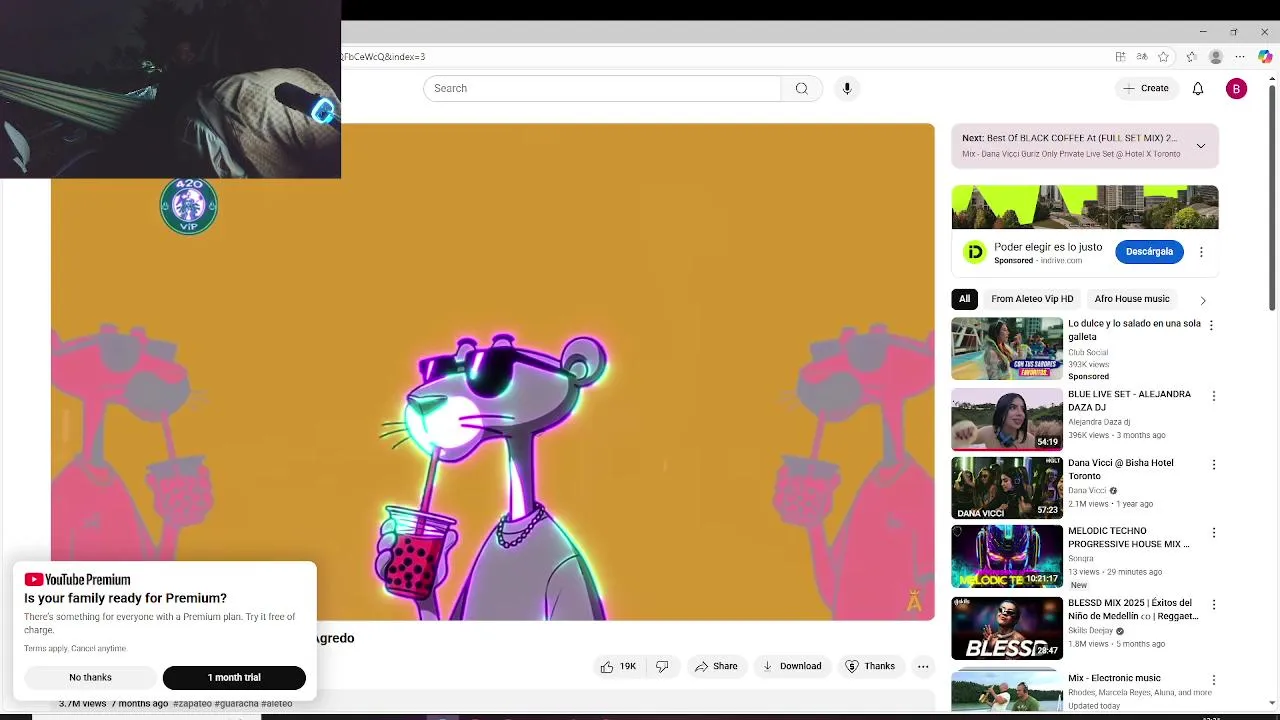Click the #guaracha hashtag
1280x720 pixels.
(236, 704)
